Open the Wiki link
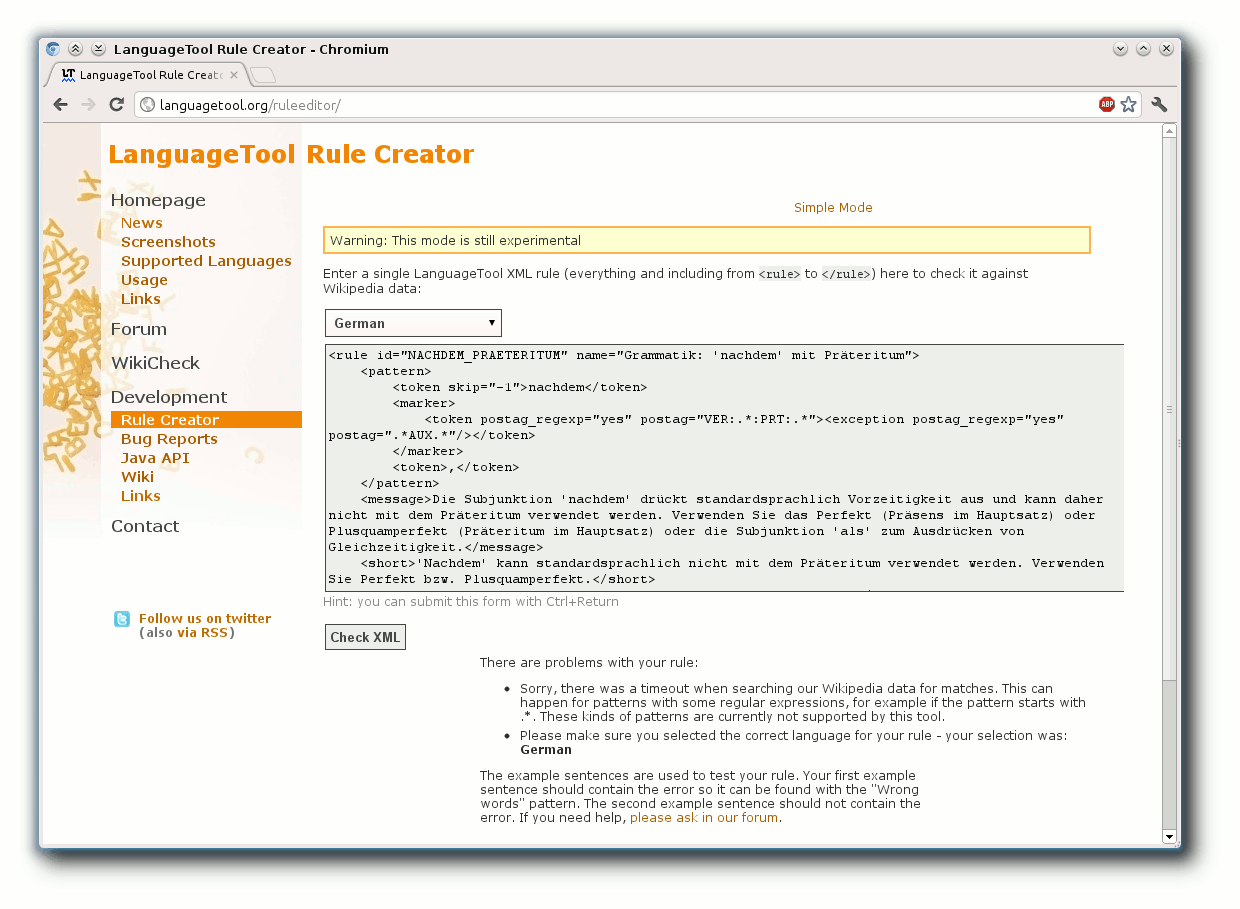The width and height of the screenshot is (1240, 909). click(x=137, y=477)
